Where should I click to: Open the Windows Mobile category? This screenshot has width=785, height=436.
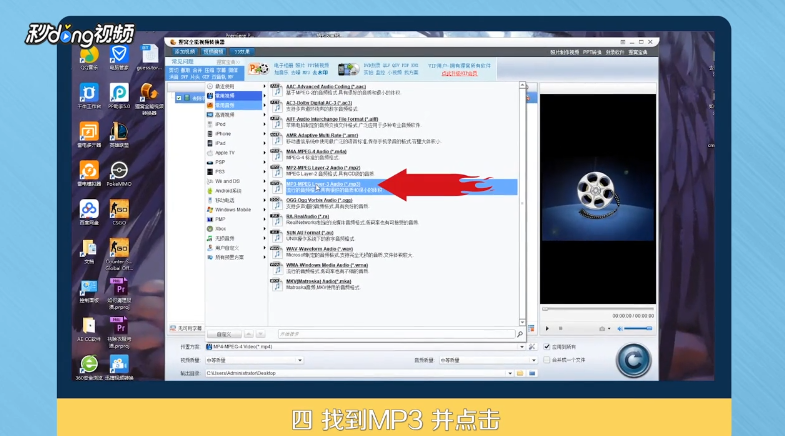235,210
